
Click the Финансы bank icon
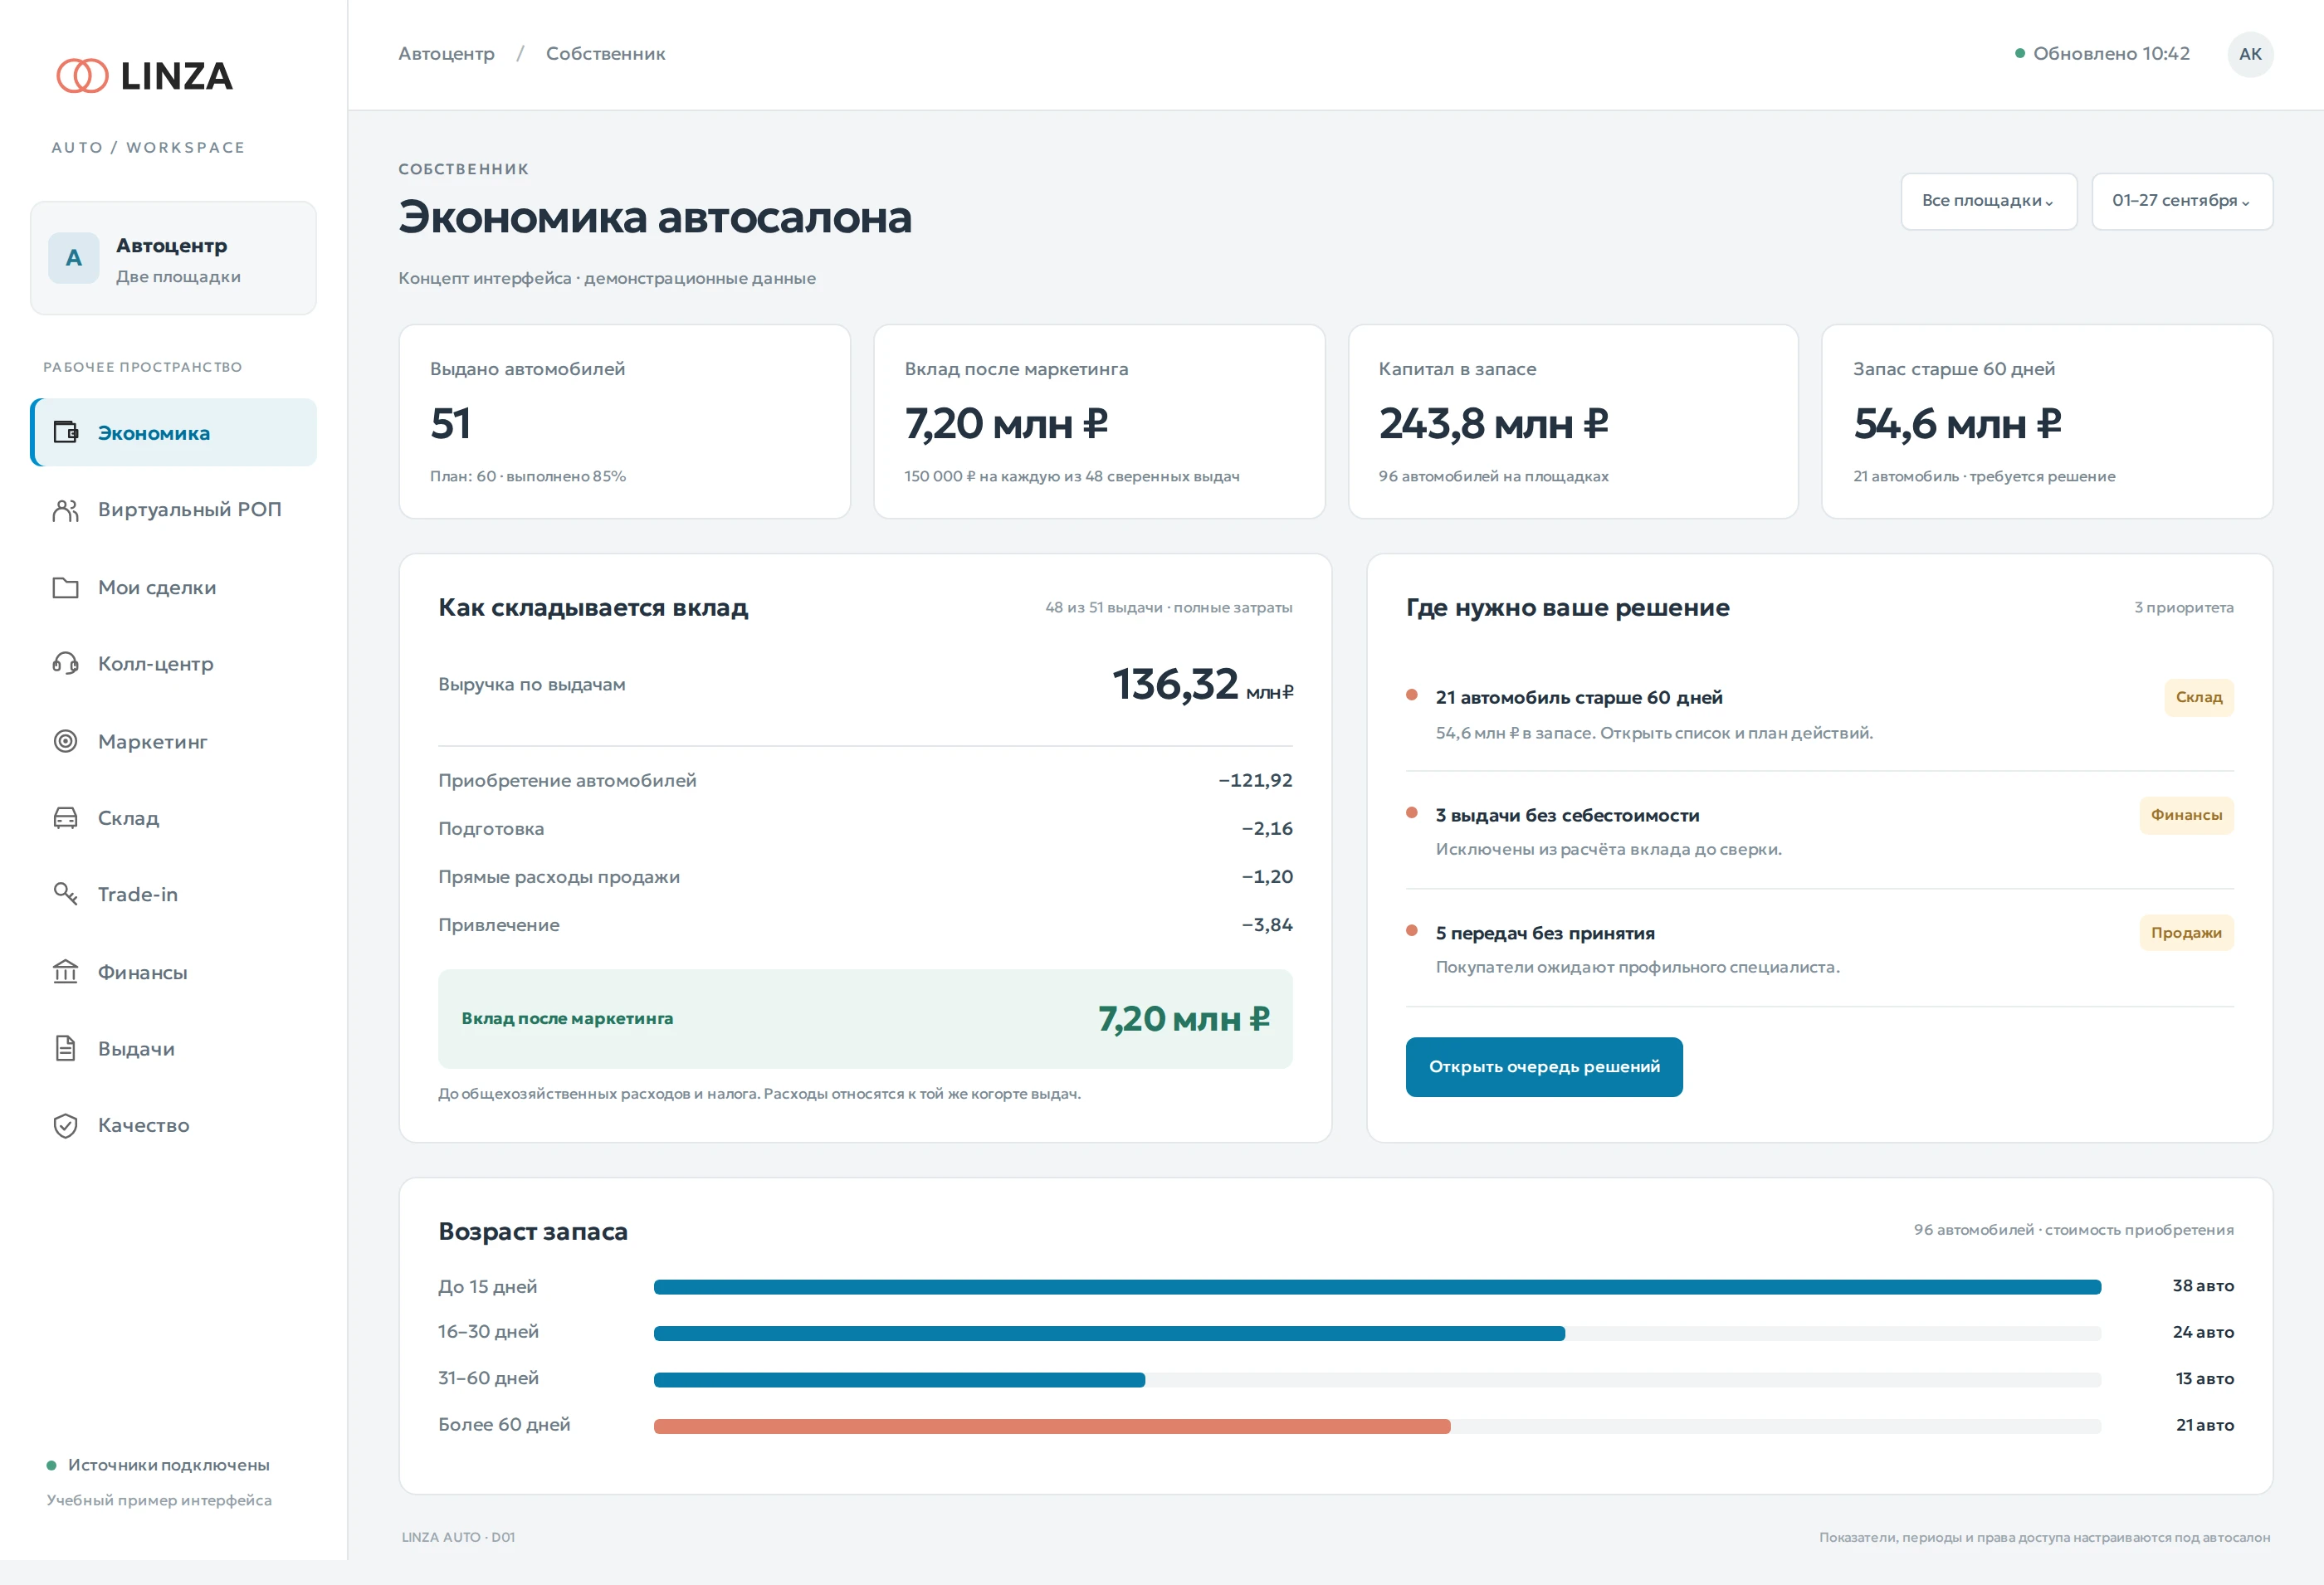(65, 971)
